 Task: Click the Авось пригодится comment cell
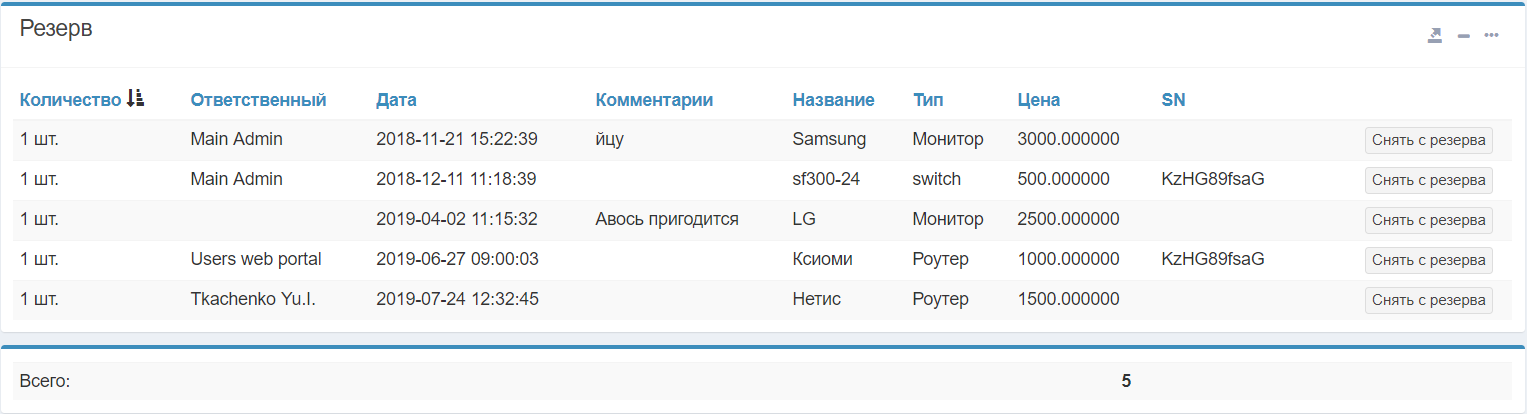click(x=667, y=219)
